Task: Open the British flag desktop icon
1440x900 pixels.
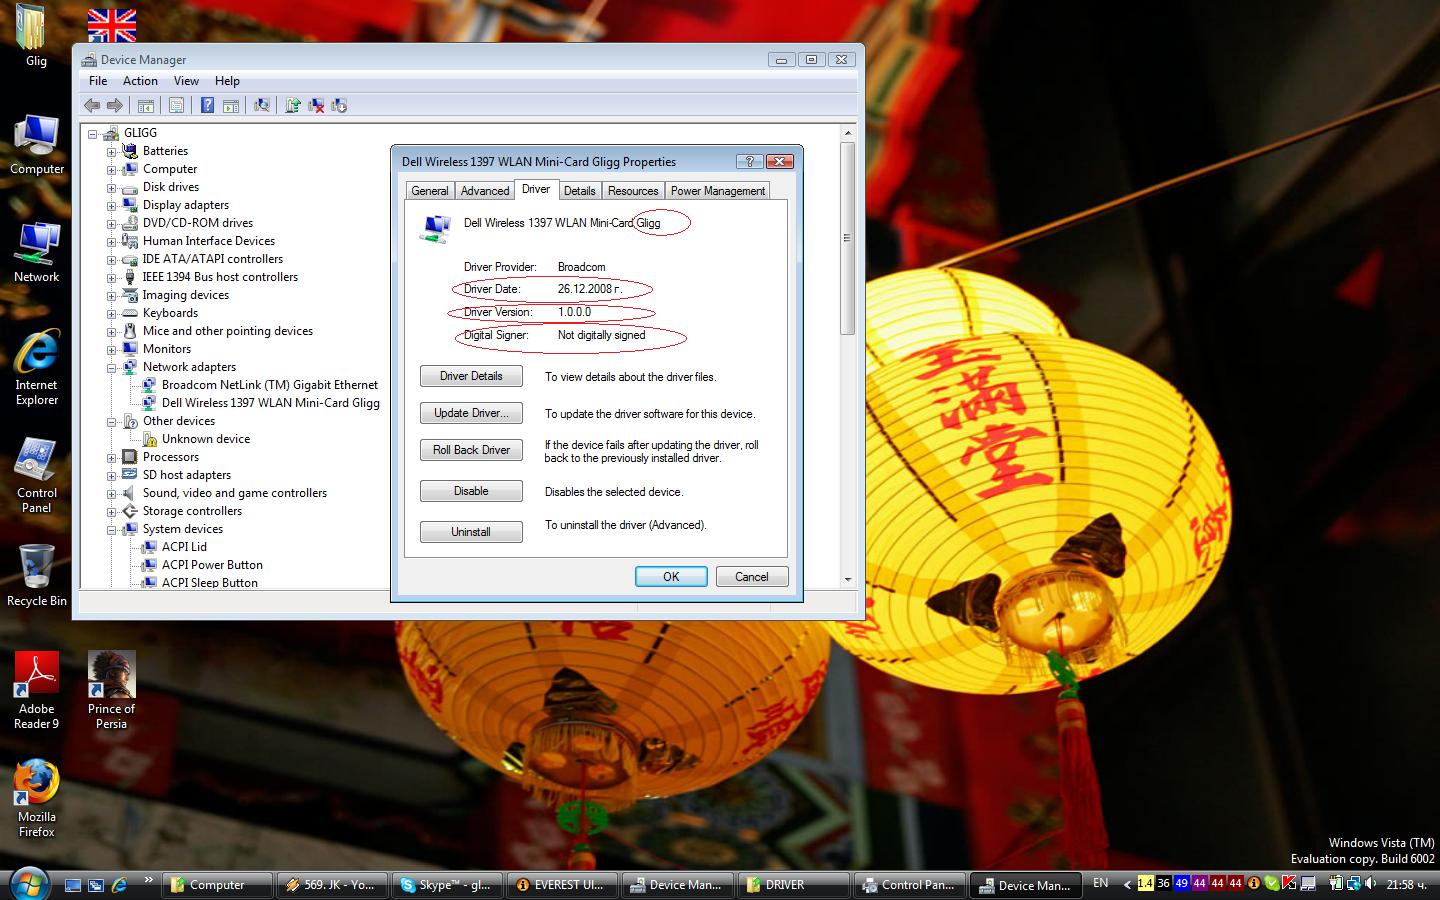Action: point(112,24)
